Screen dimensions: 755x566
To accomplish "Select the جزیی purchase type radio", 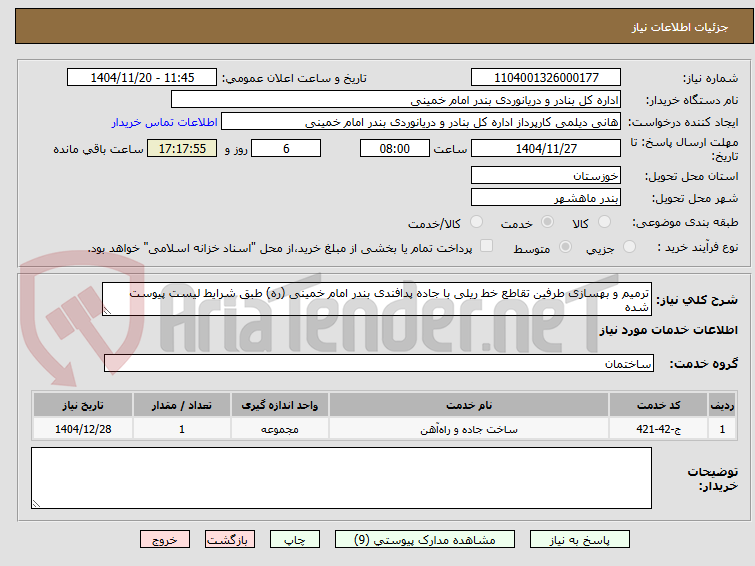I will [x=629, y=247].
